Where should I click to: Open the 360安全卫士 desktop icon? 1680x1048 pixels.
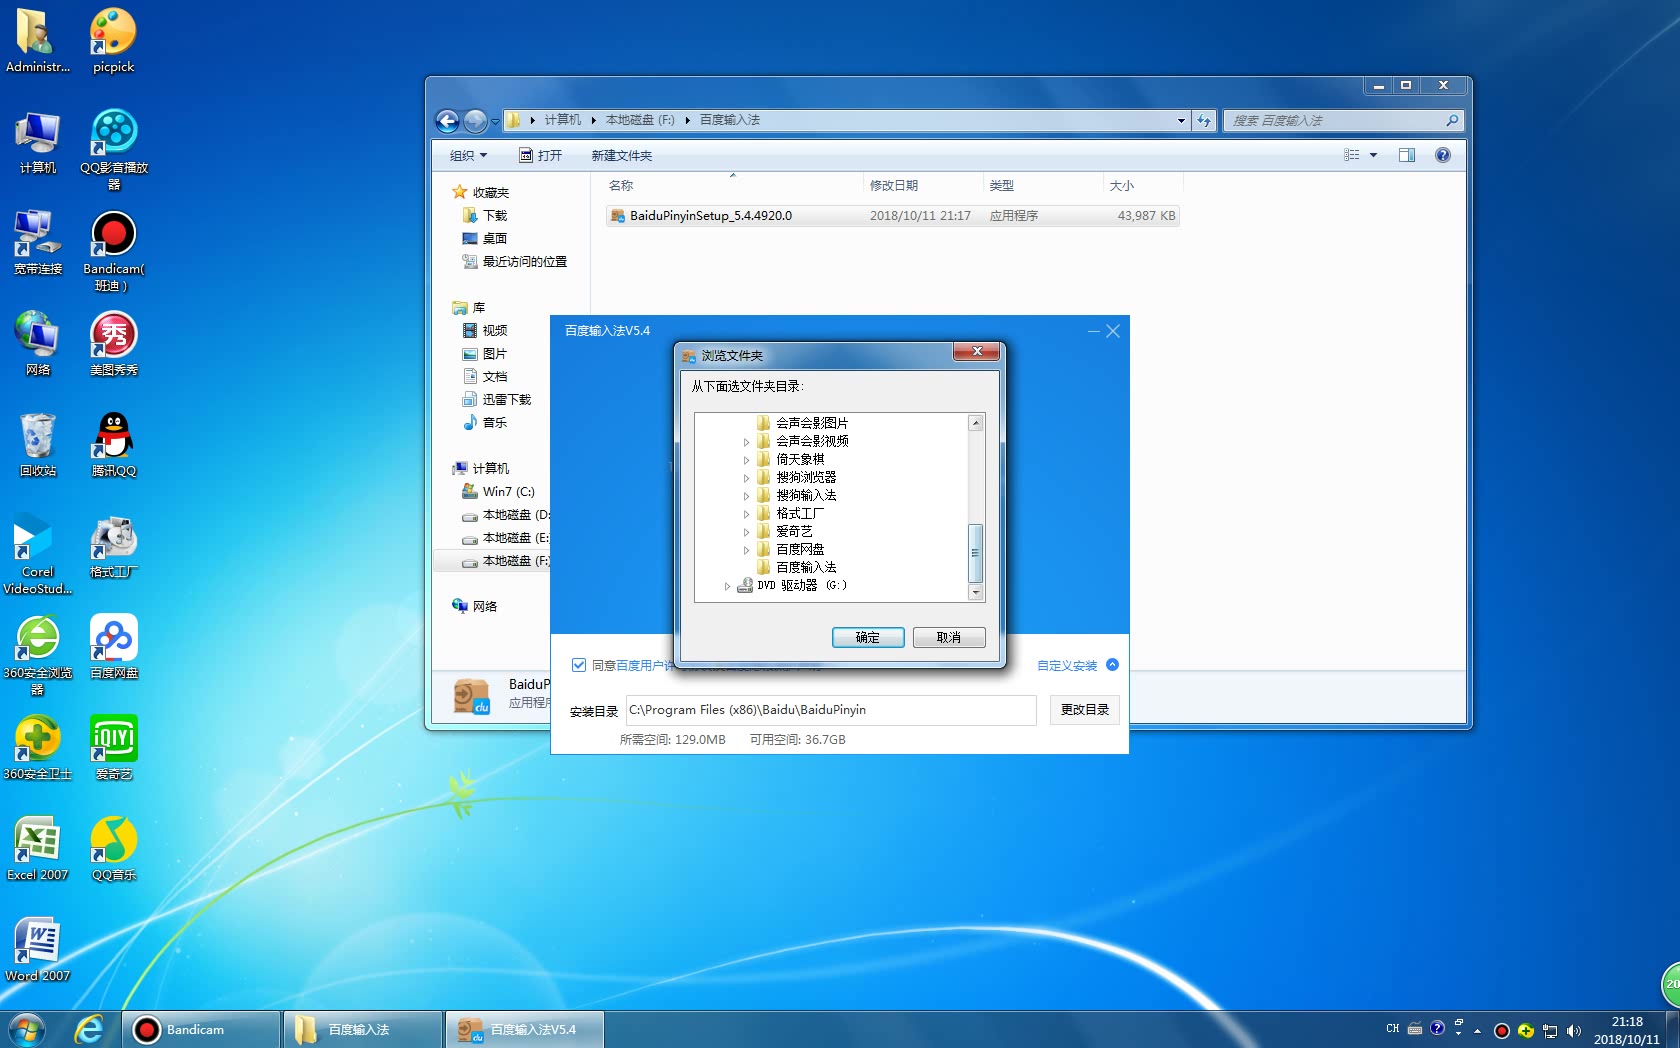pyautogui.click(x=38, y=748)
